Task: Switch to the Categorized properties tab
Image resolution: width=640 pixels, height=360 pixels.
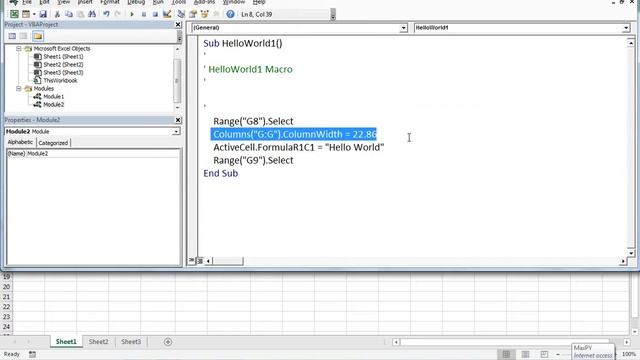Action: point(53,143)
